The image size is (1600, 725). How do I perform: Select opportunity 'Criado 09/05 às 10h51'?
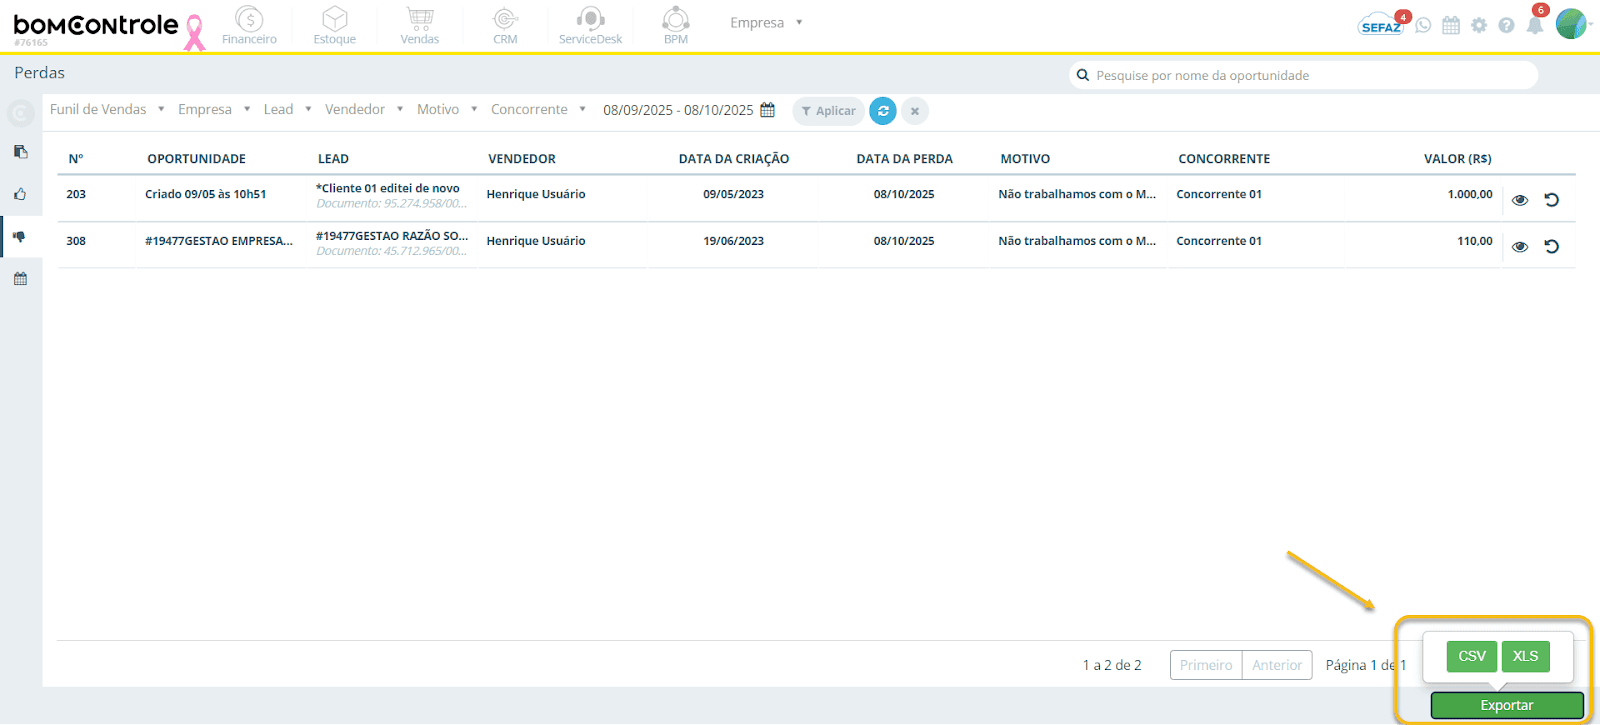pos(206,194)
